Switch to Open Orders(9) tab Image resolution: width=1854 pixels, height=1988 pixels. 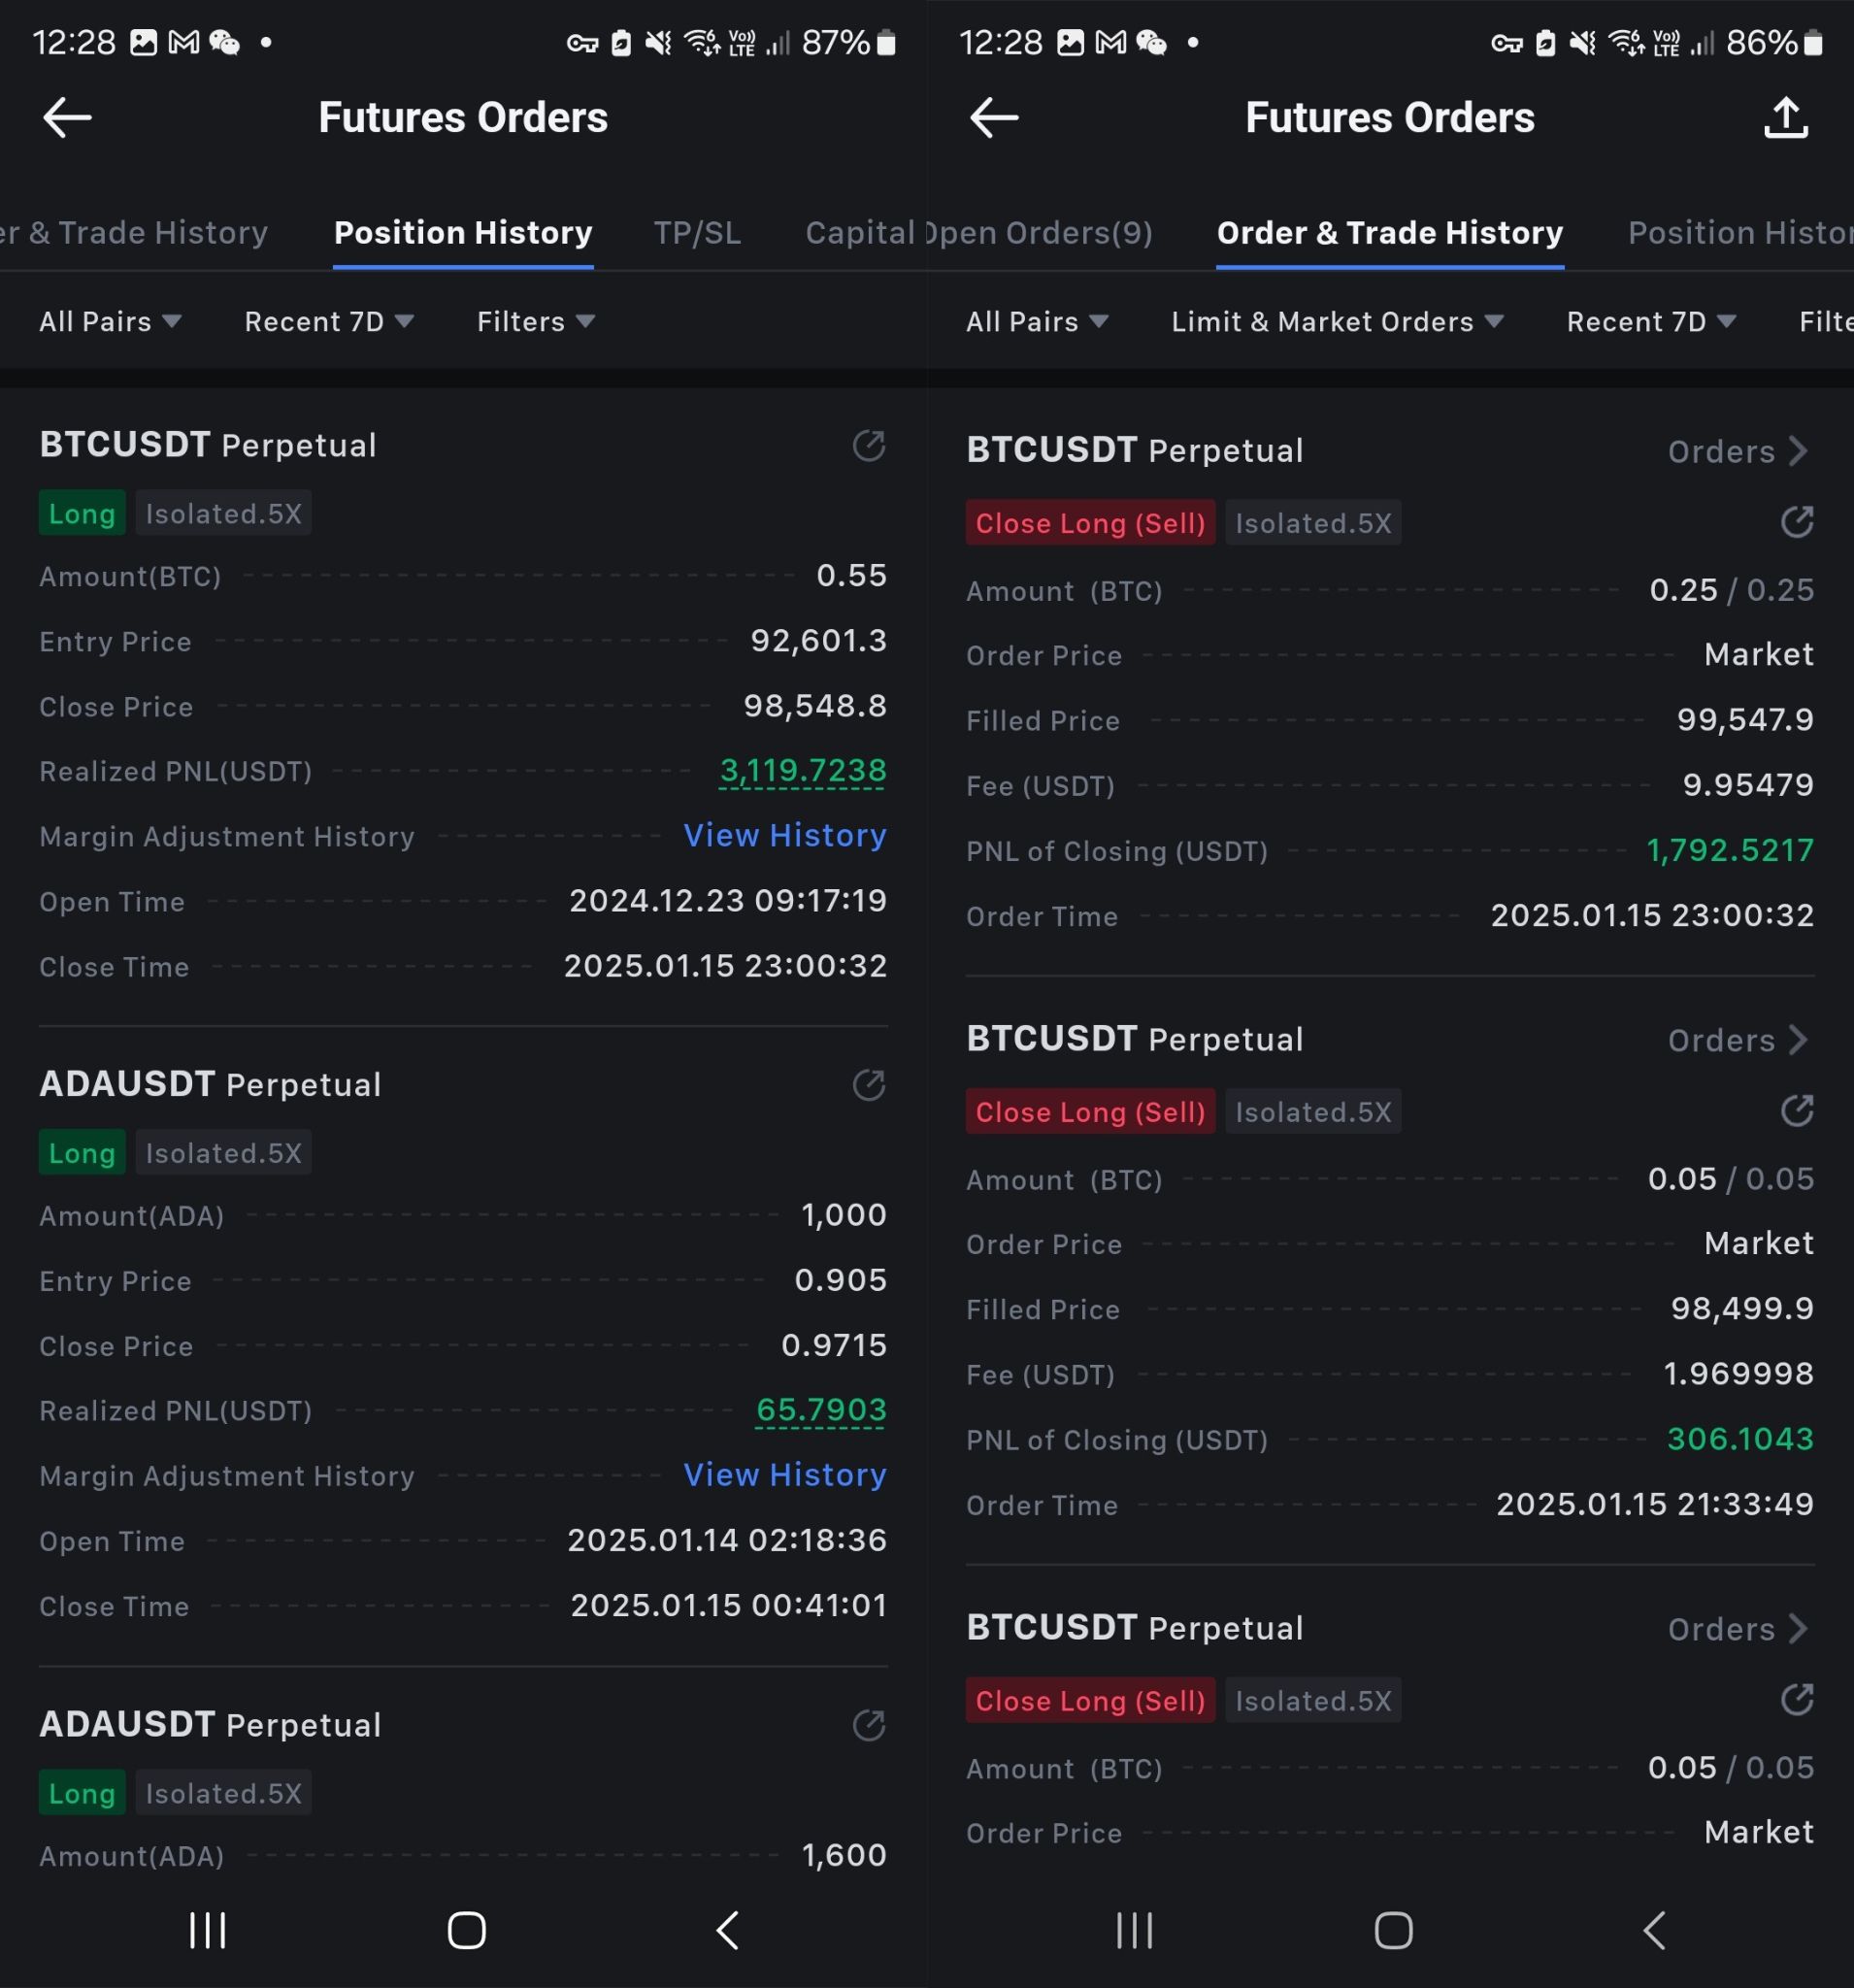pyautogui.click(x=1040, y=233)
